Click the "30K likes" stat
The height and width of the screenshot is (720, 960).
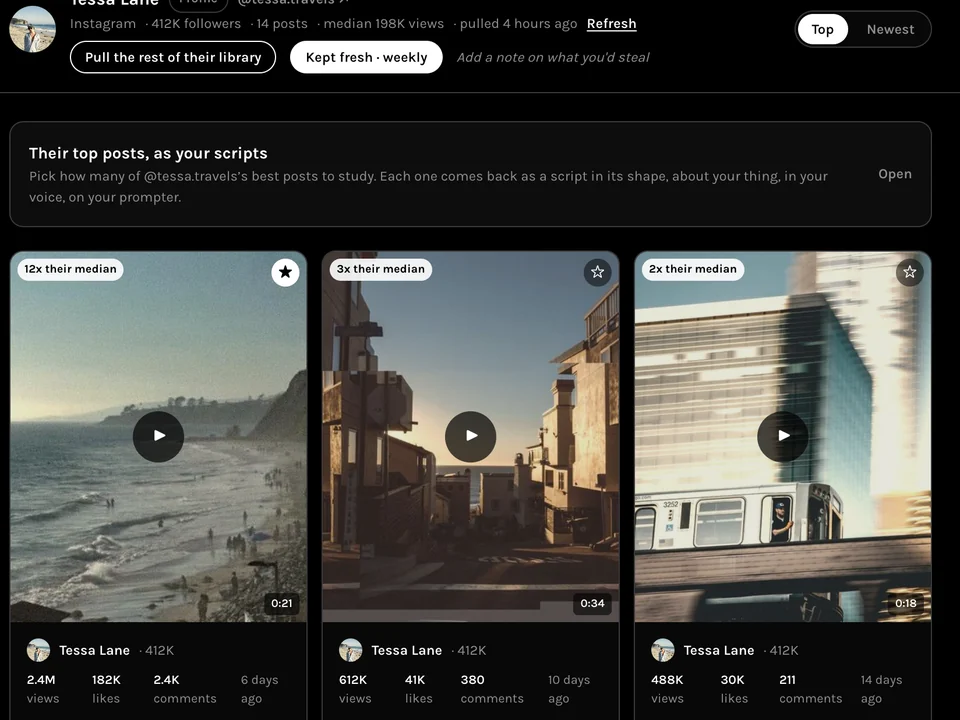(x=734, y=689)
